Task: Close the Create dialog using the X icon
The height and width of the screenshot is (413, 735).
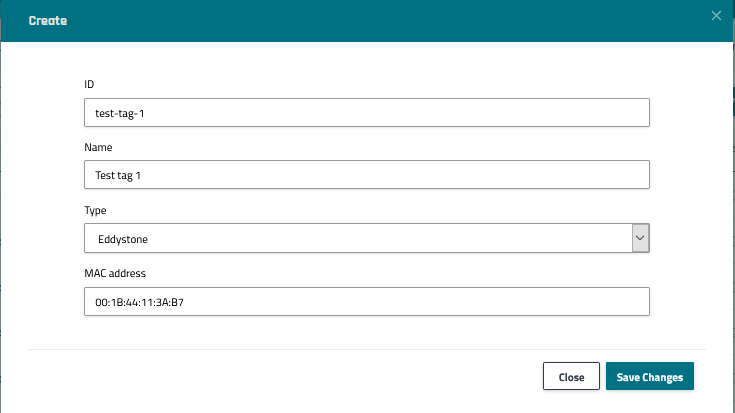Action: coord(715,15)
